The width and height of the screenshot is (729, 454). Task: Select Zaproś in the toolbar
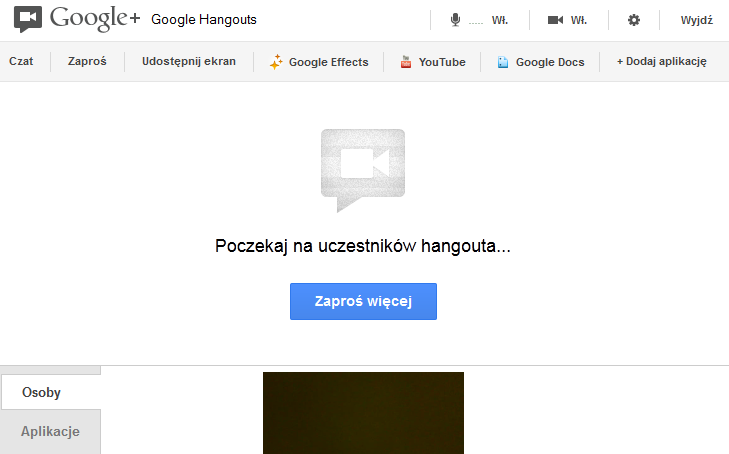(87, 62)
